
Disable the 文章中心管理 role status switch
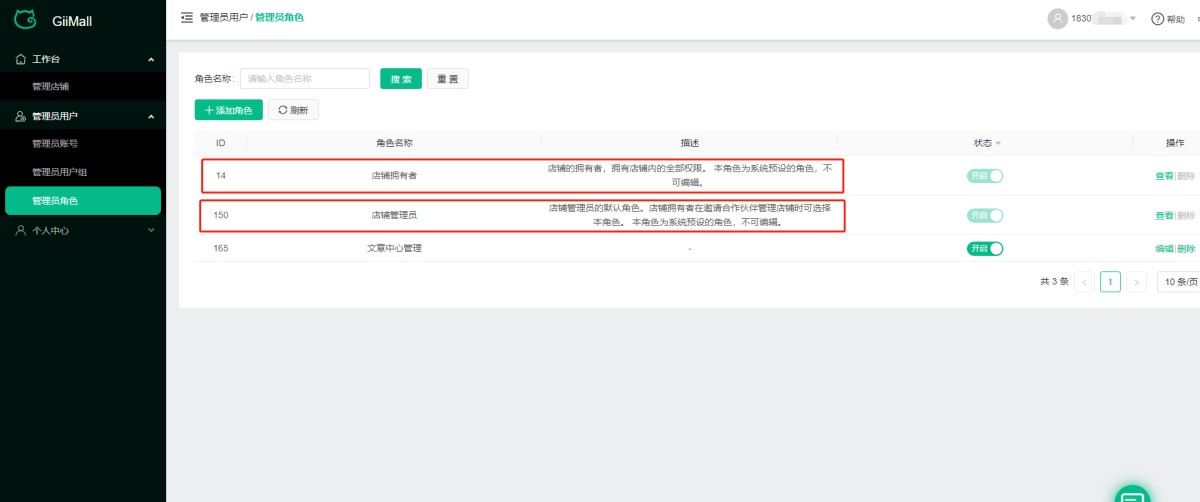tap(984, 249)
